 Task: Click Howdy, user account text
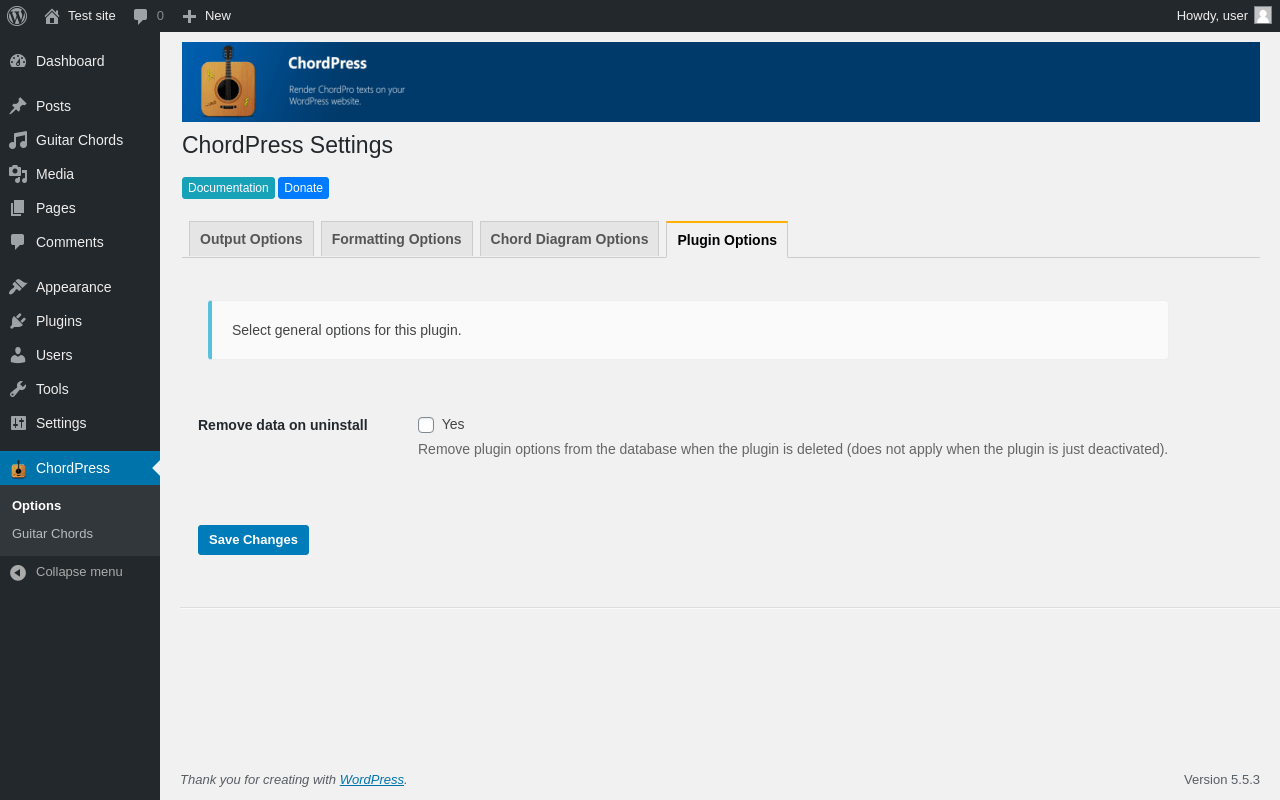1212,16
